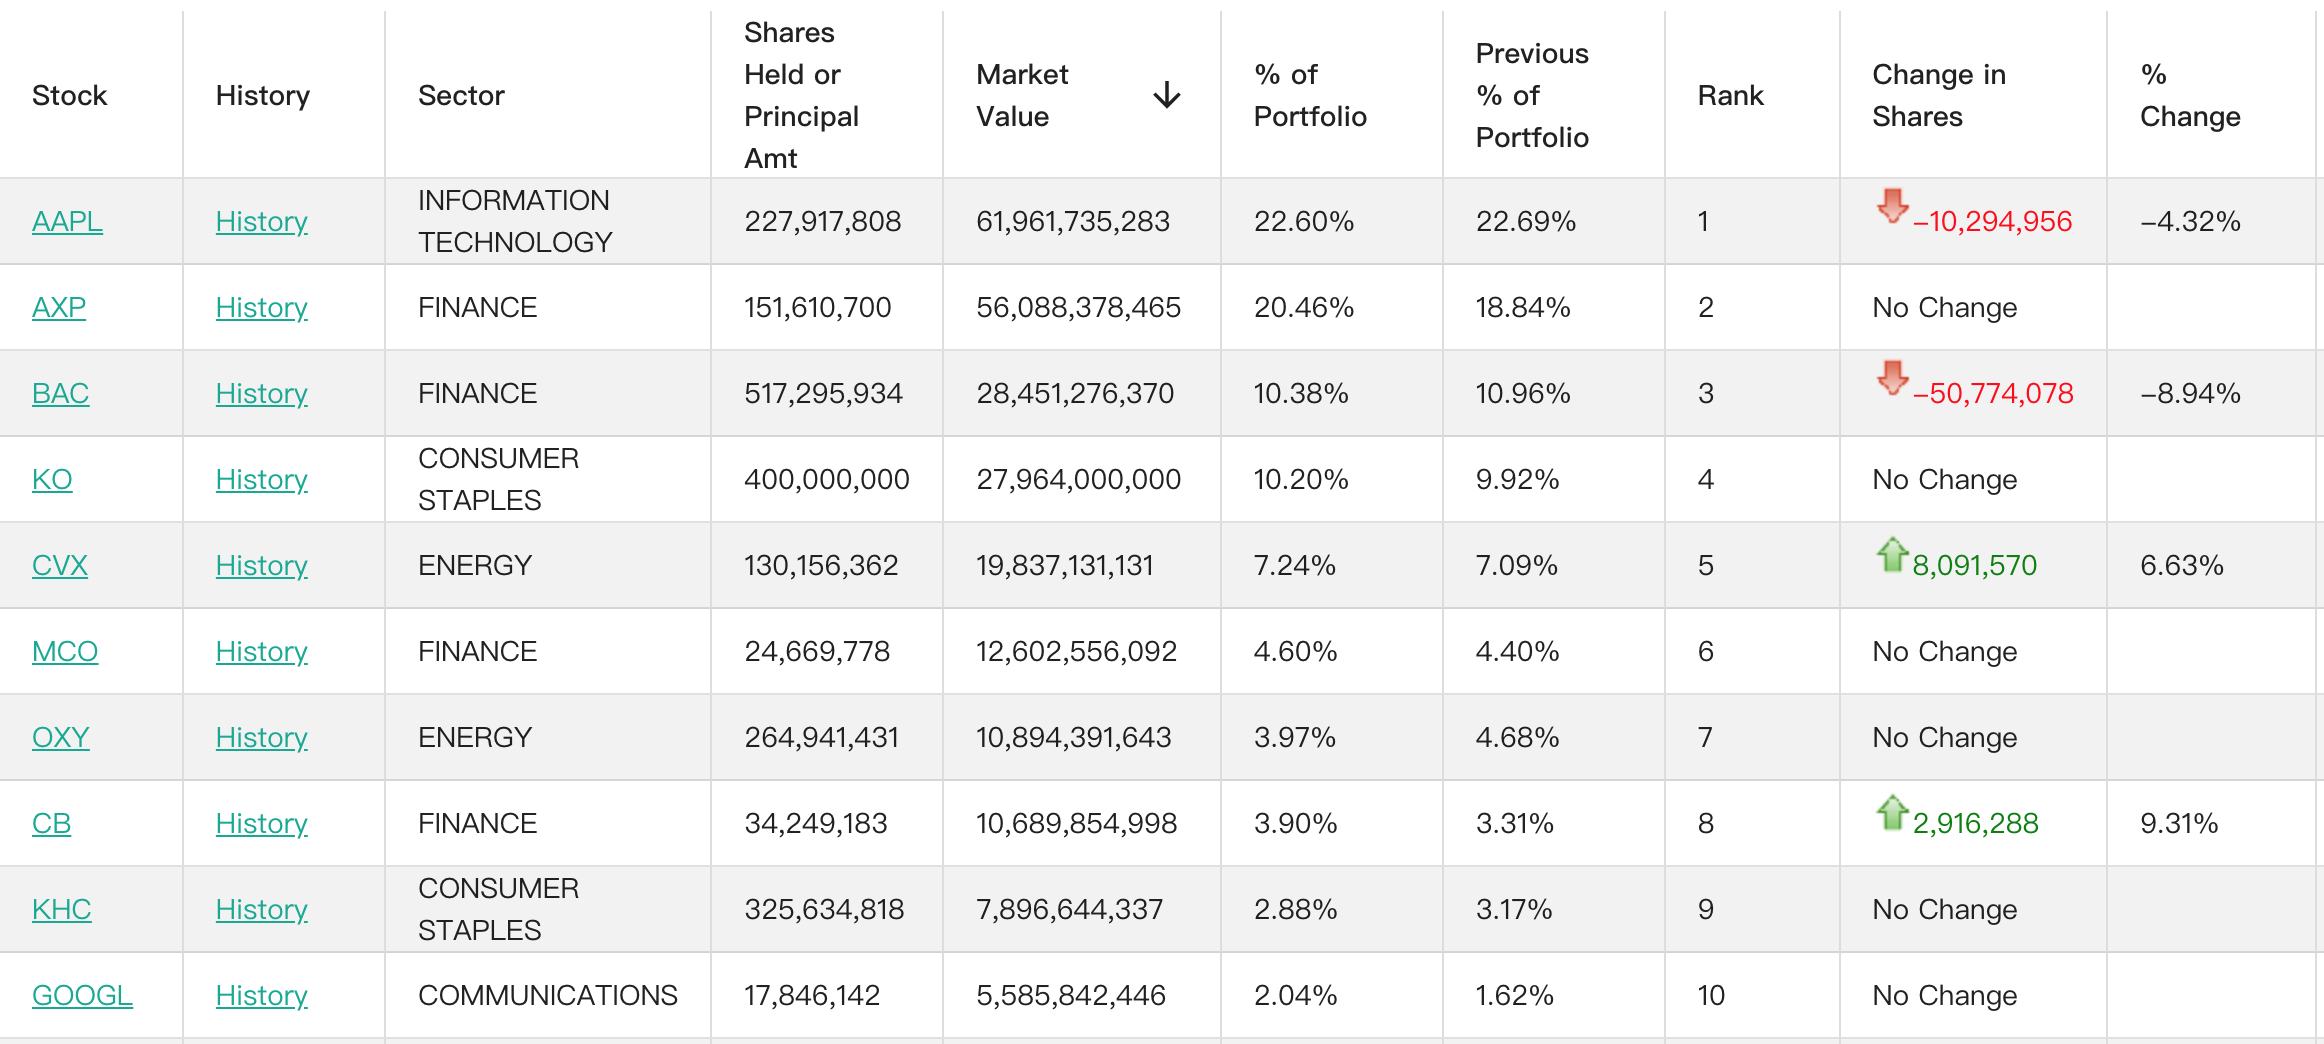This screenshot has width=2324, height=1044.
Task: Sort by the Stock column header
Action: 69,96
